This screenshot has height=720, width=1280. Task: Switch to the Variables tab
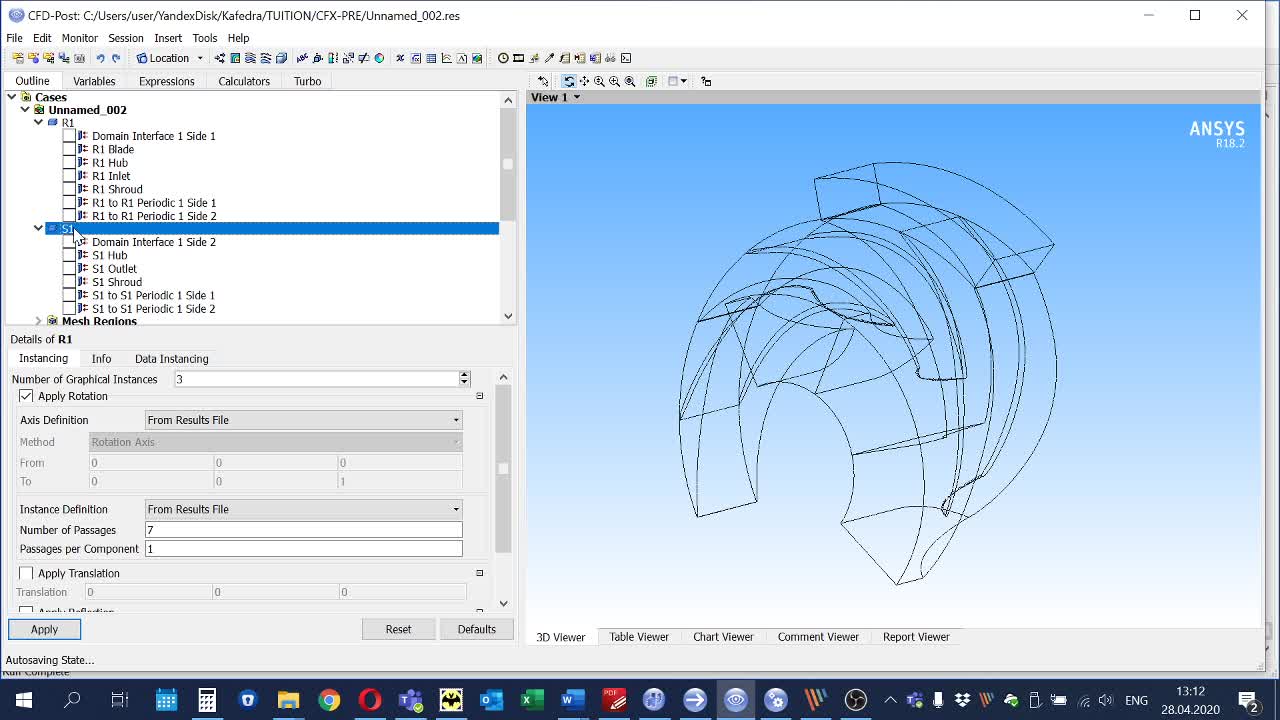pos(94,81)
